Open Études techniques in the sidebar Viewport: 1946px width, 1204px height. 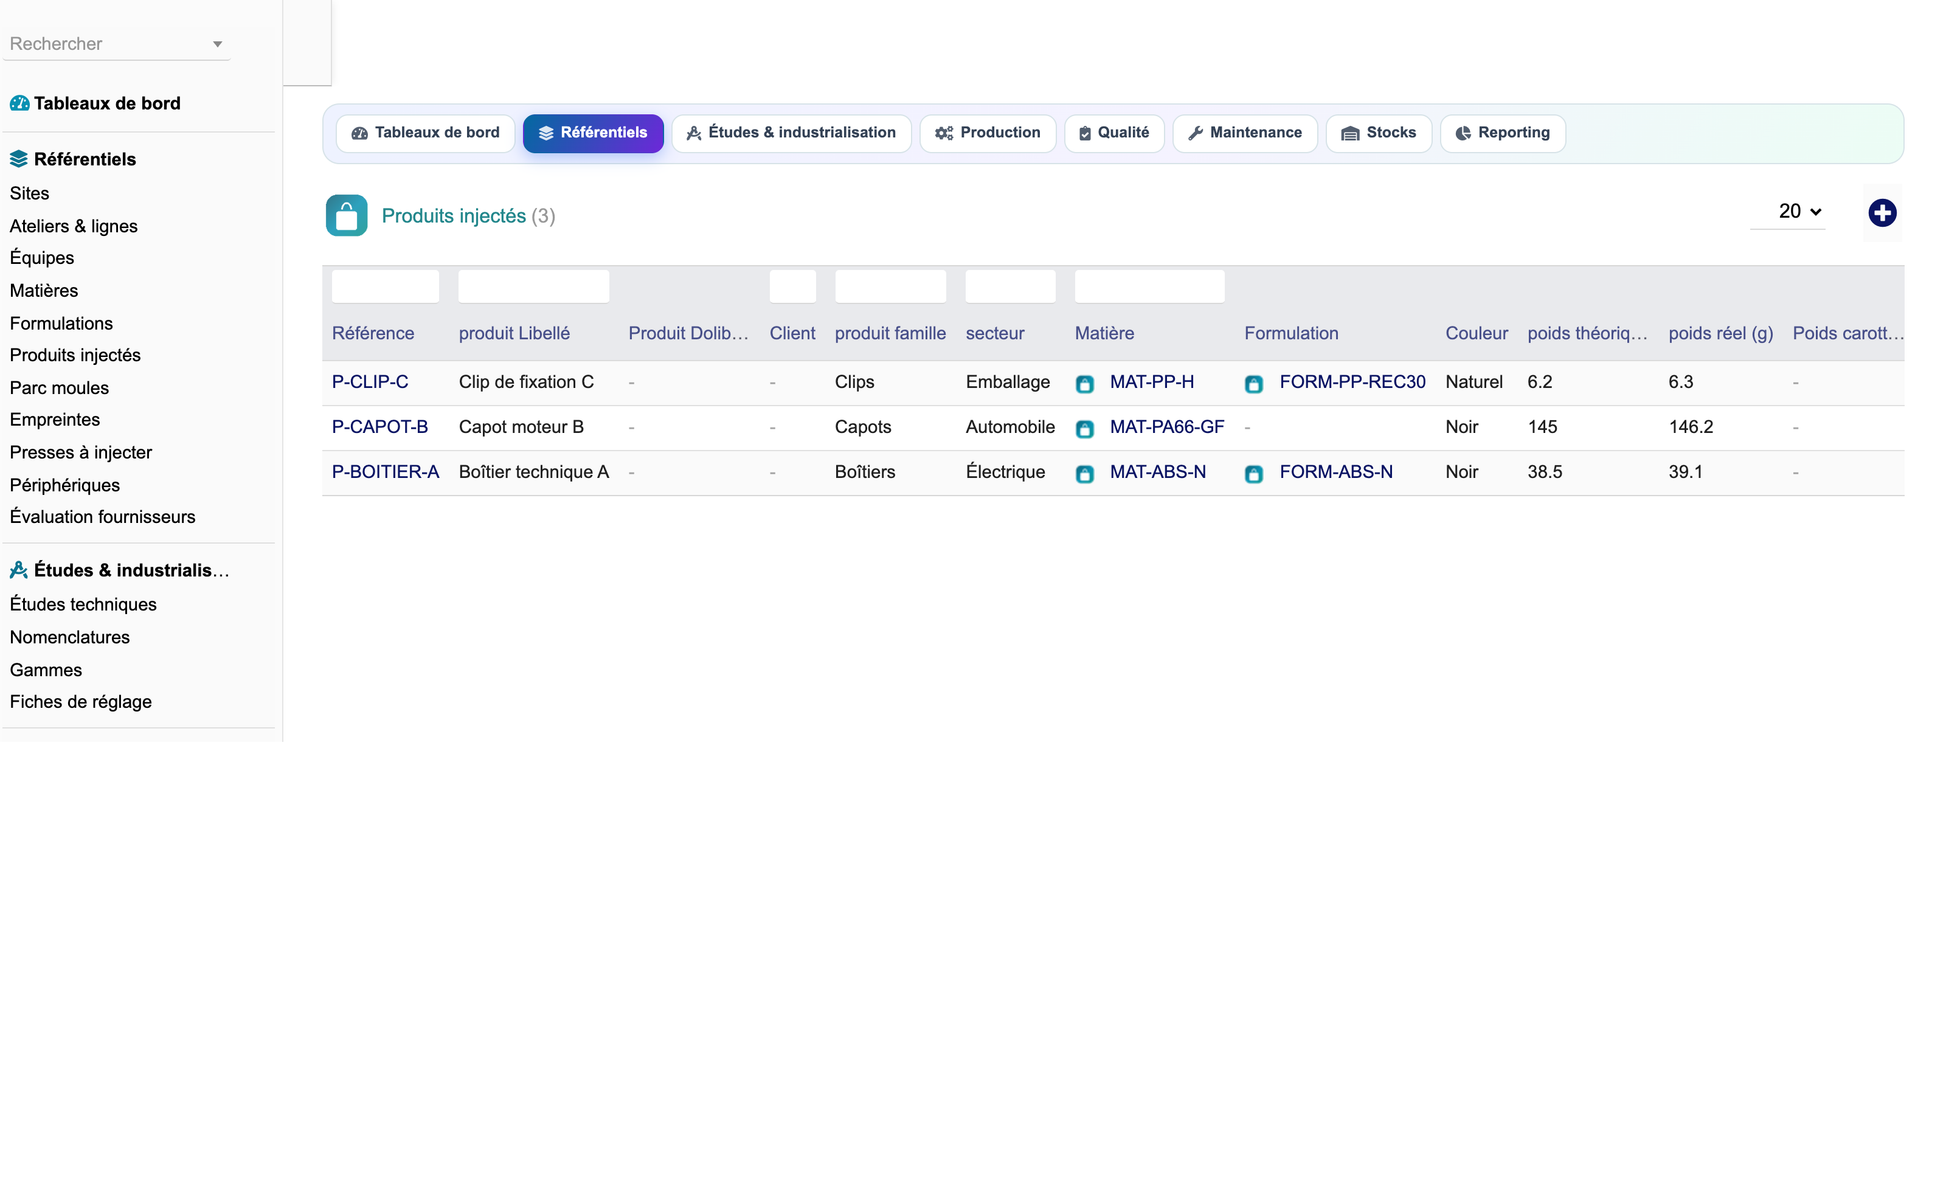point(83,604)
